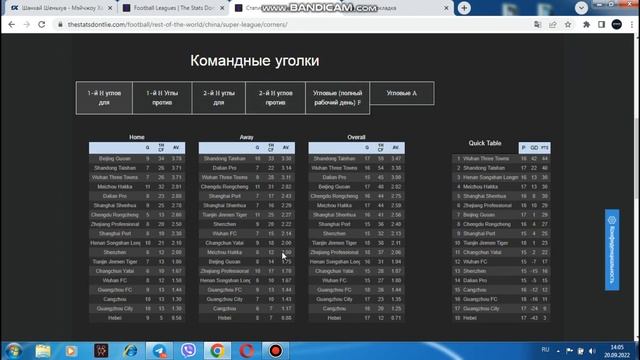Screen dimensions: 640x360
Task: Open the taskbar clock and date
Action: (617, 351)
